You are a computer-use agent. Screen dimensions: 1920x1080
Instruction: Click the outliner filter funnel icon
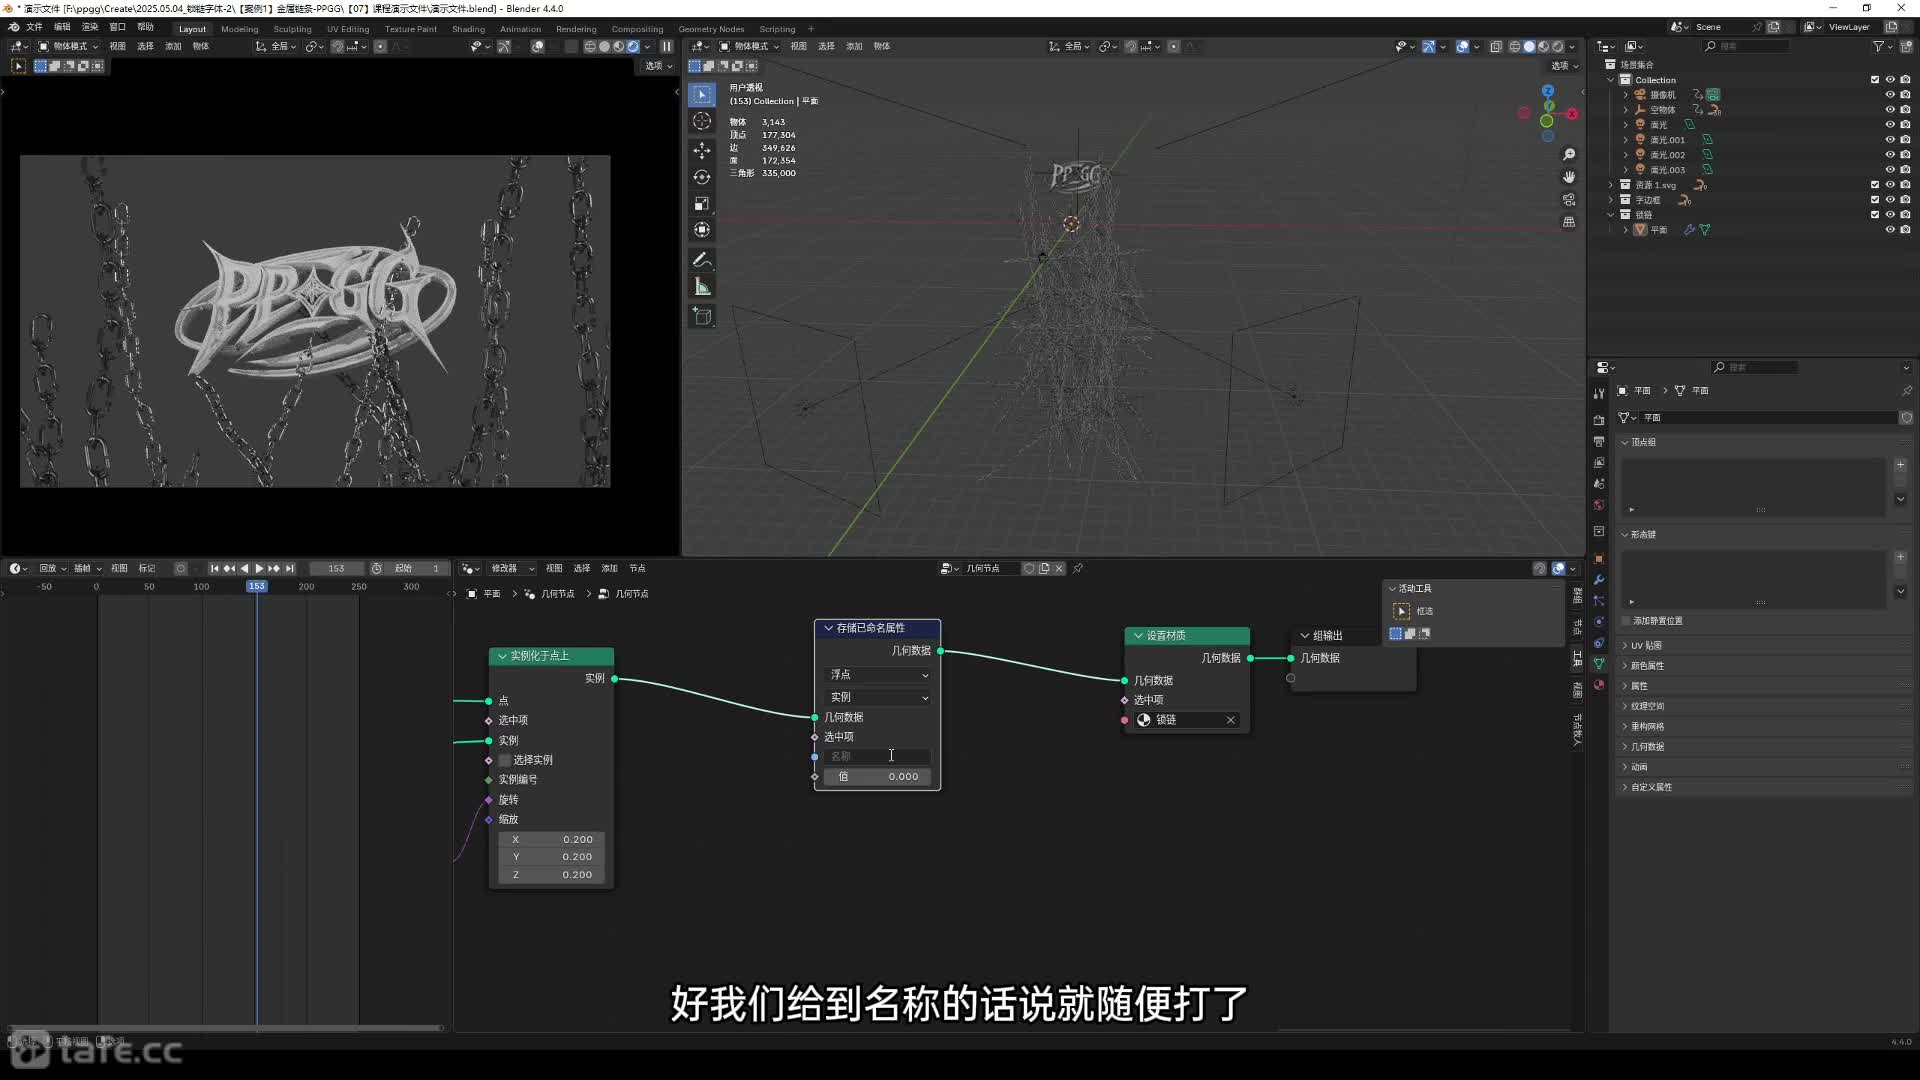point(1879,46)
